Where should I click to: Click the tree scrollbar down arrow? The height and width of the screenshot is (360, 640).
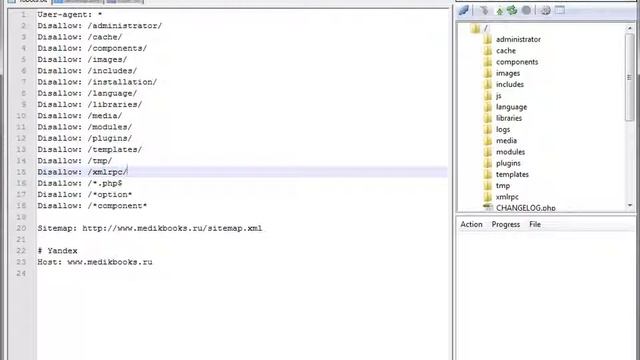[629, 205]
